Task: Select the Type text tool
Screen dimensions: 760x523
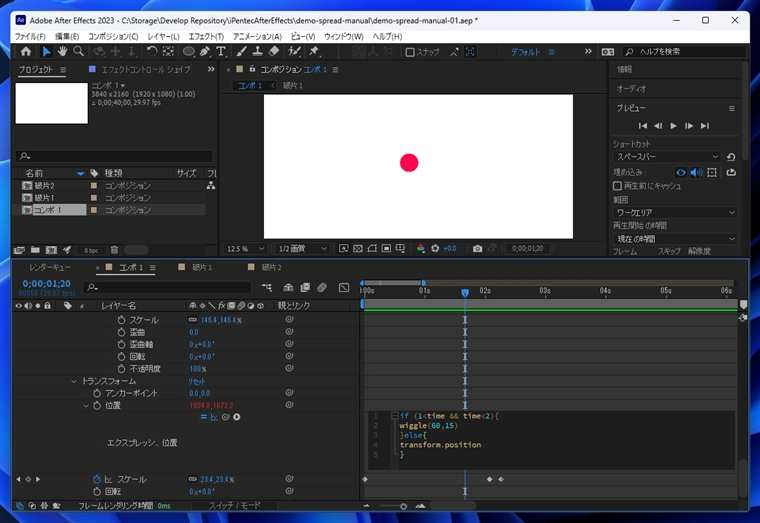Action: click(x=221, y=51)
